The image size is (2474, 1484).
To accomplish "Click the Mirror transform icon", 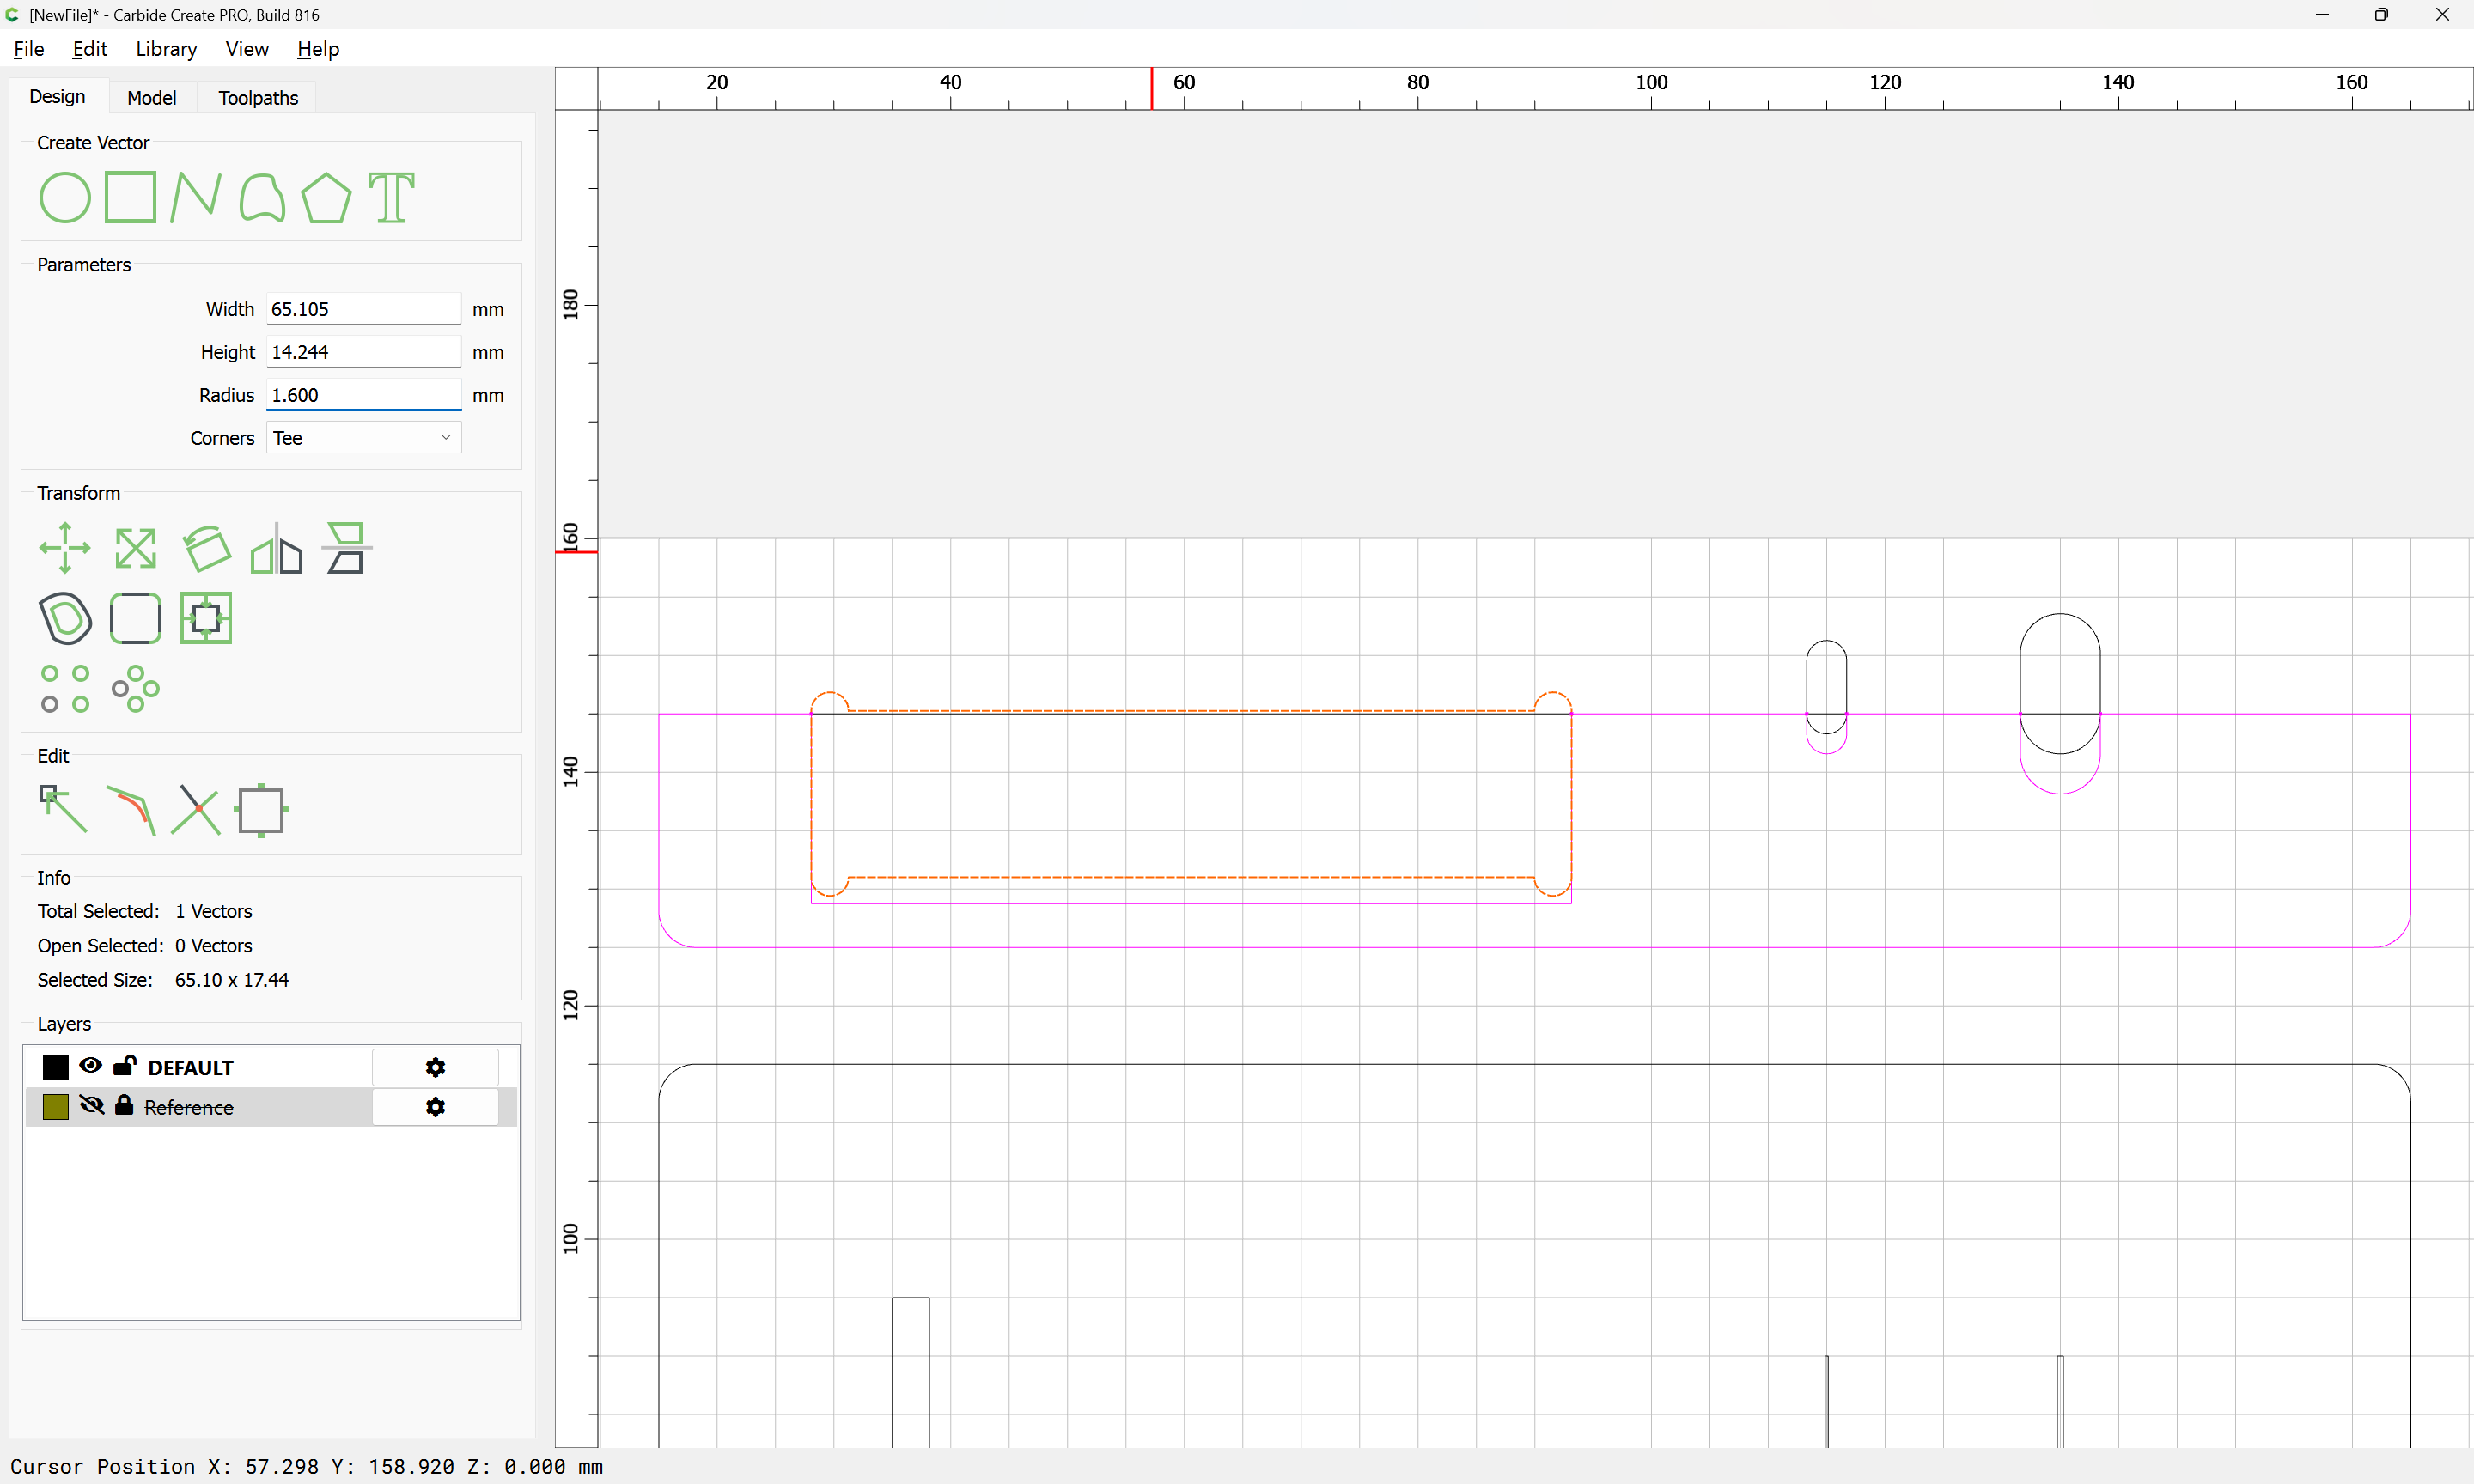I will tap(276, 548).
